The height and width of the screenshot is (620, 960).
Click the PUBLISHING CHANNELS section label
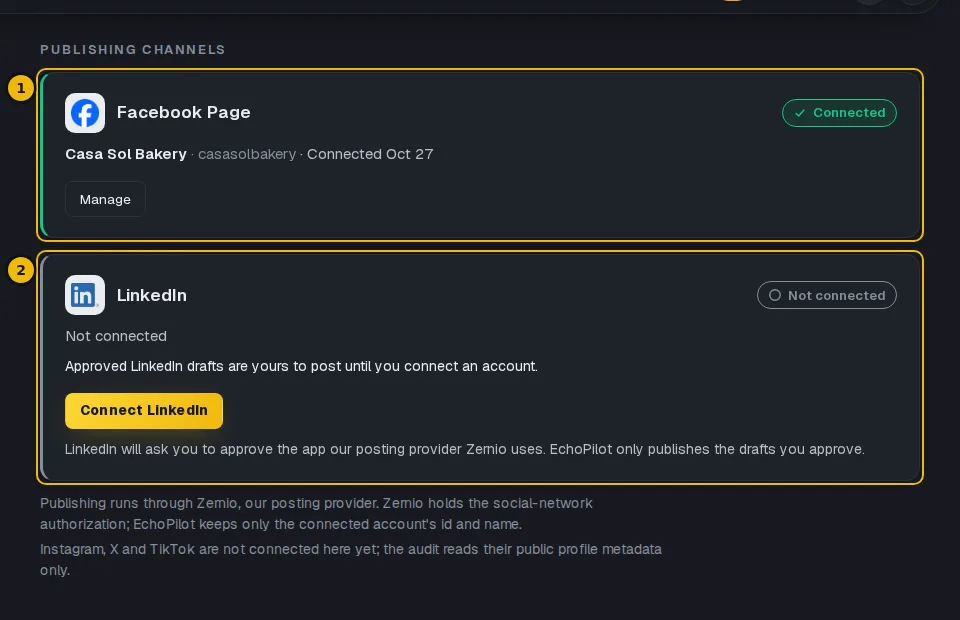coord(133,50)
